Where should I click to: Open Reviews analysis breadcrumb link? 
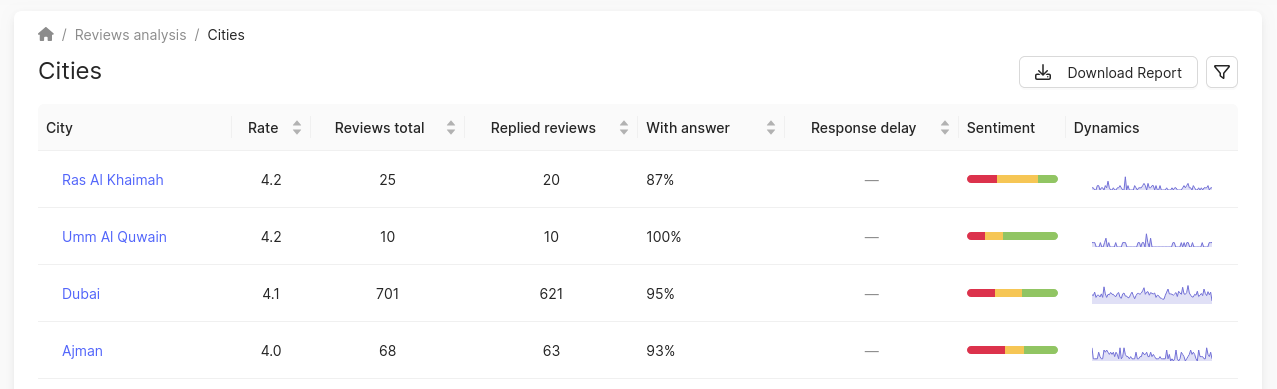tap(131, 35)
